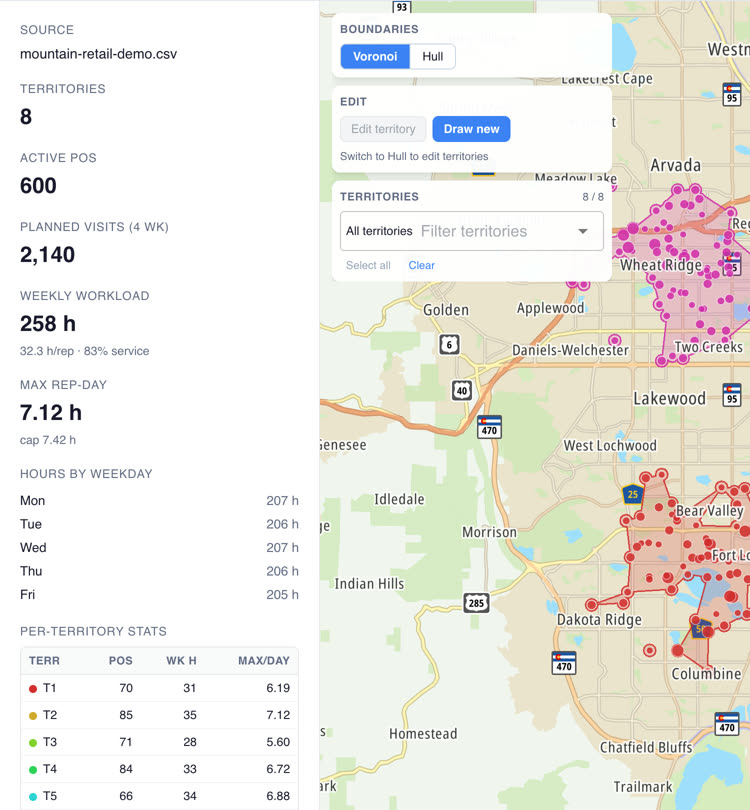Click the T2 yellow color dot
750x810 pixels.
[33, 715]
